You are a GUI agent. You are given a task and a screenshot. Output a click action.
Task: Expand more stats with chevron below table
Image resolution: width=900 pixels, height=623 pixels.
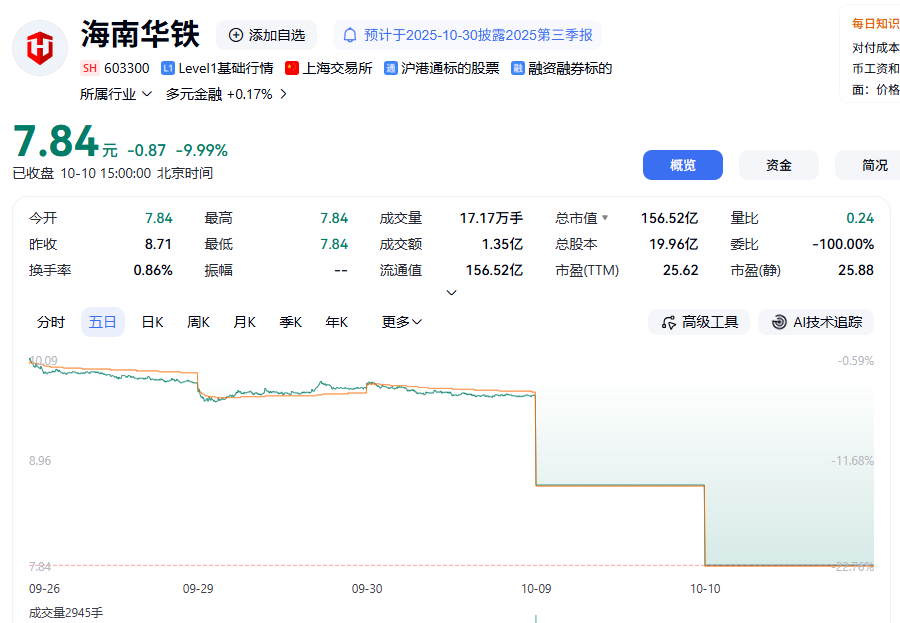click(452, 293)
